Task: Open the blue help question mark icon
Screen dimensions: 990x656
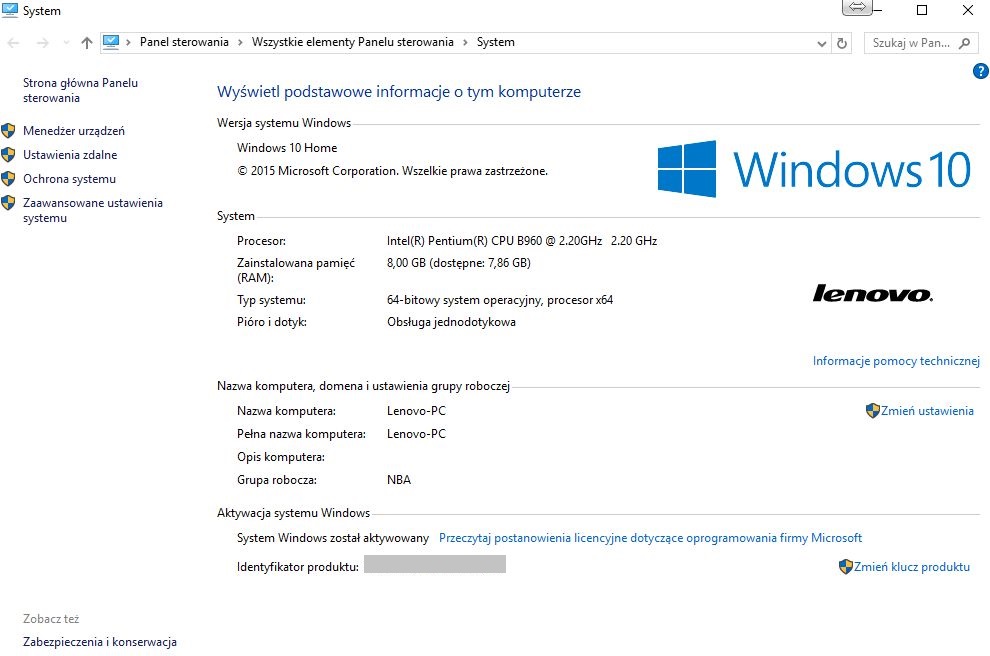Action: 981,71
